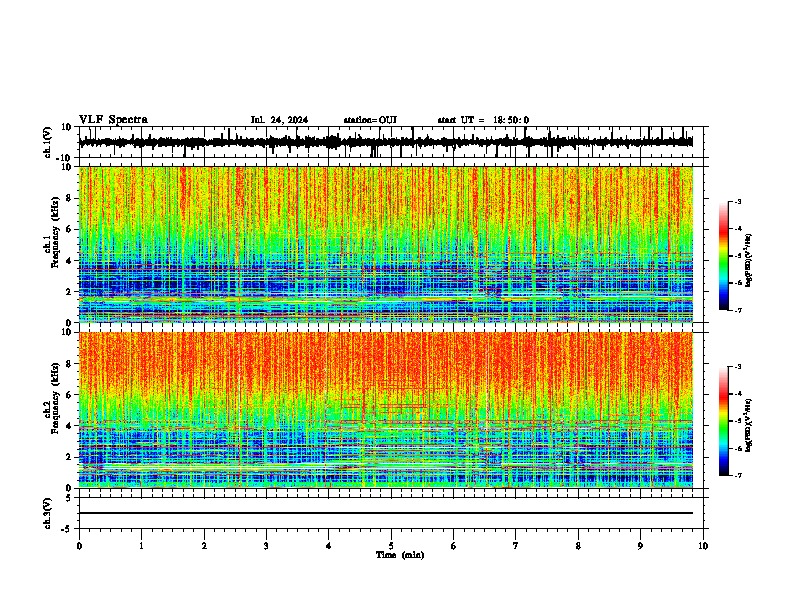Click the time axis tick label 7
This screenshot has width=792, height=612.
click(516, 546)
